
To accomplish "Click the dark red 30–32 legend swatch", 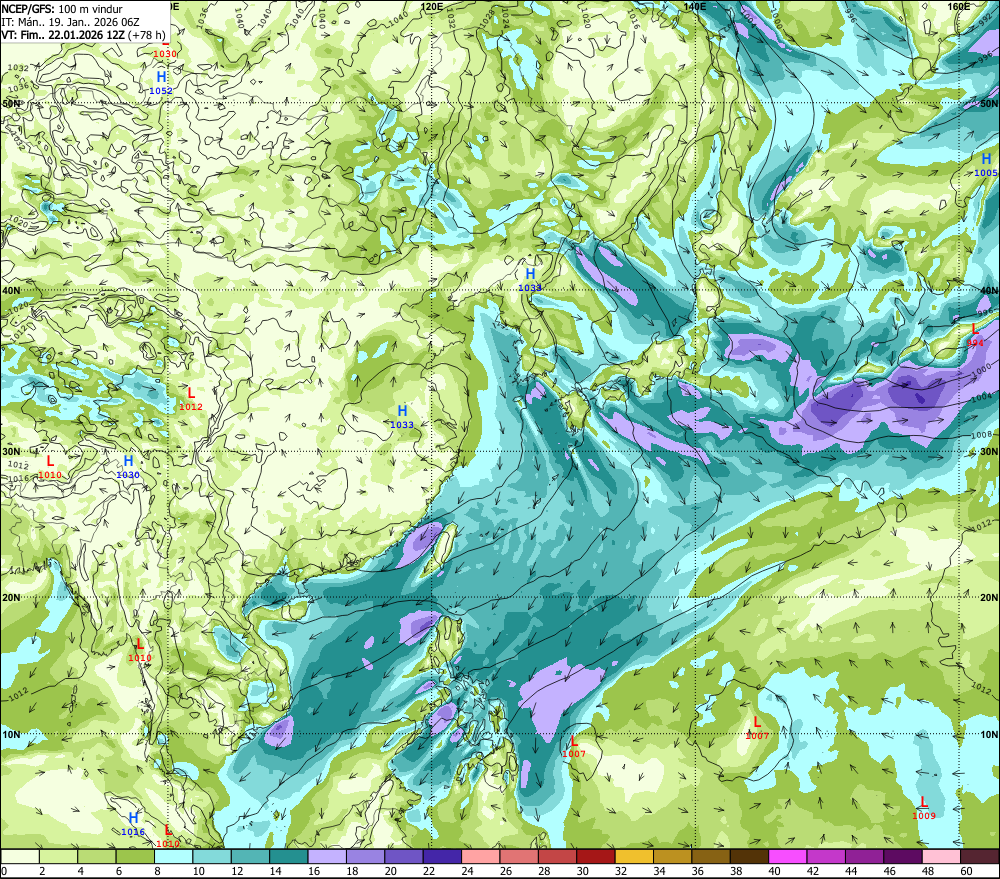I will [596, 856].
